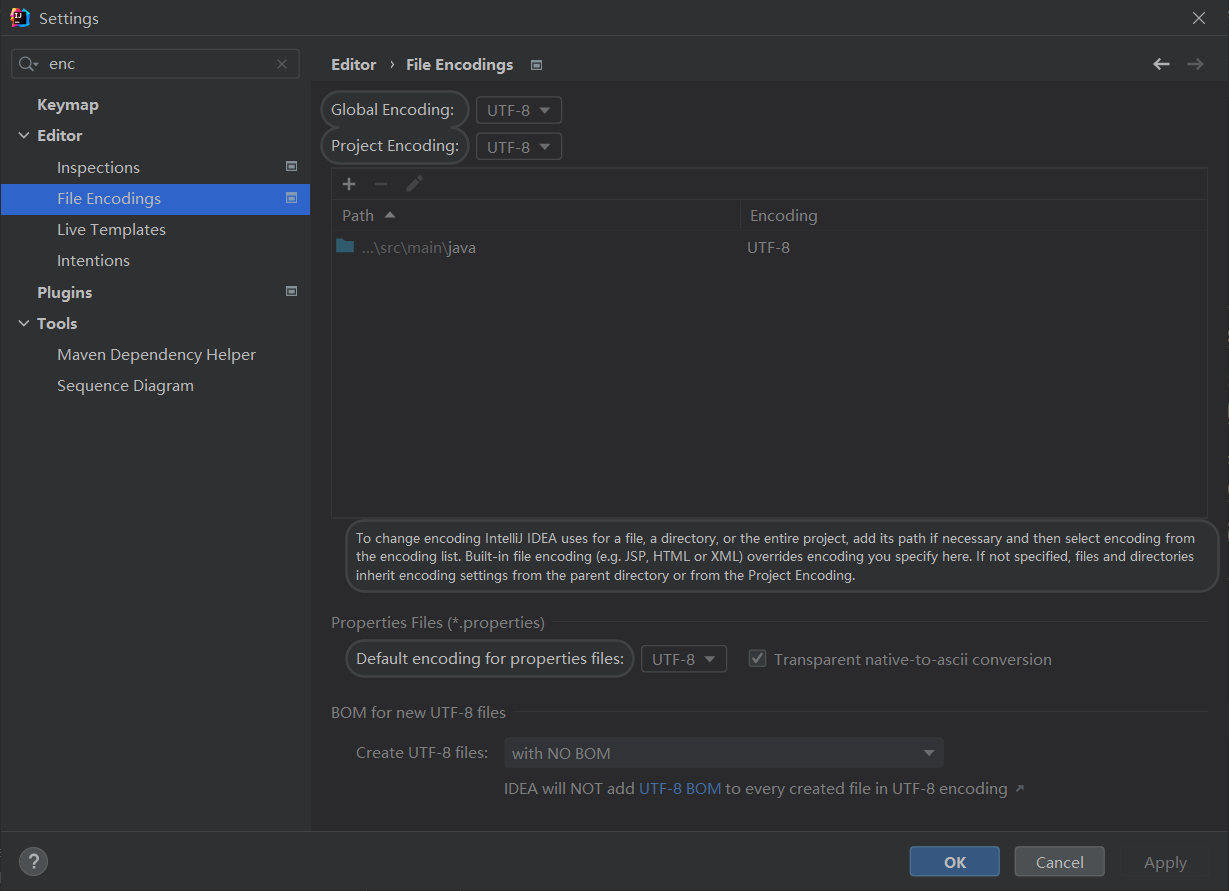Open the UTF-8 BOM link
Image resolution: width=1229 pixels, height=891 pixels.
tap(679, 789)
